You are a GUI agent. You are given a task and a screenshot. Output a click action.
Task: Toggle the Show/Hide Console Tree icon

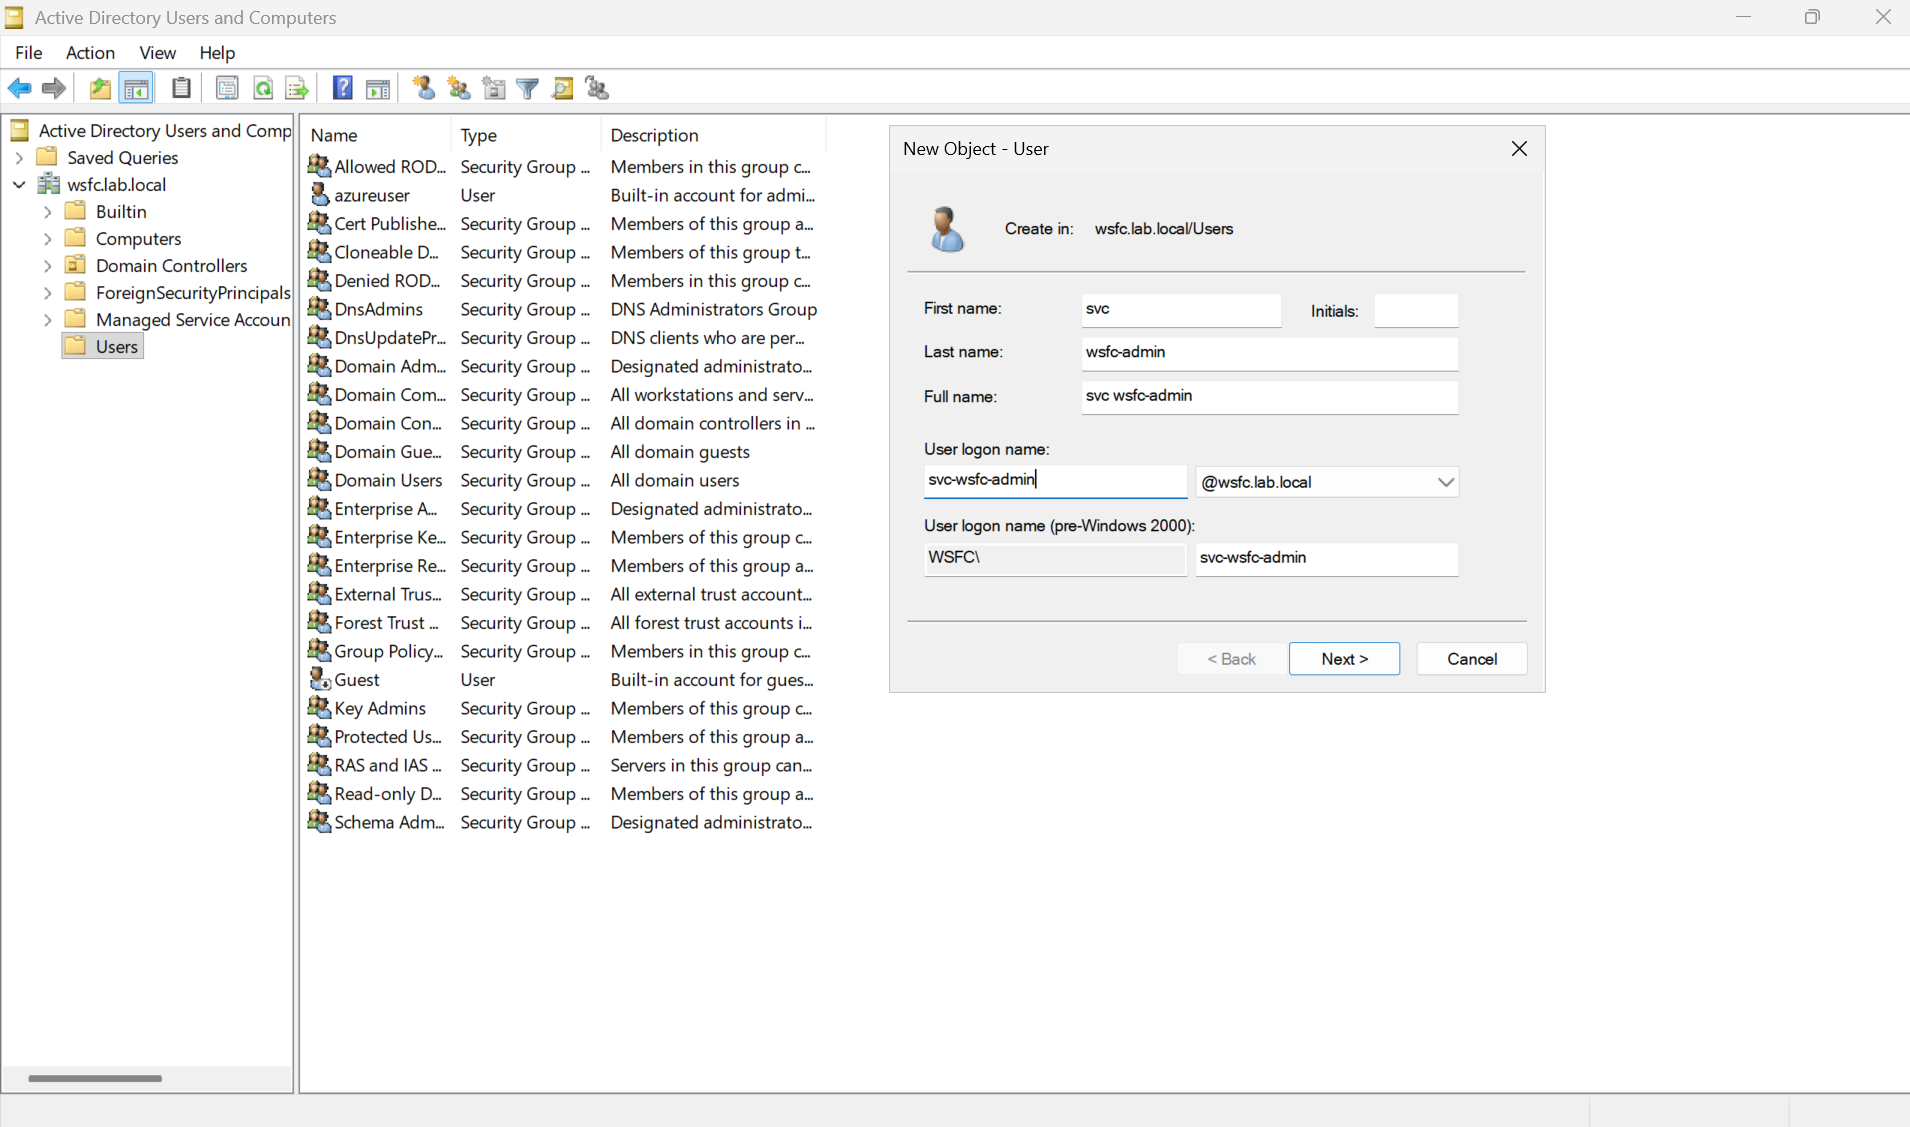pos(136,88)
